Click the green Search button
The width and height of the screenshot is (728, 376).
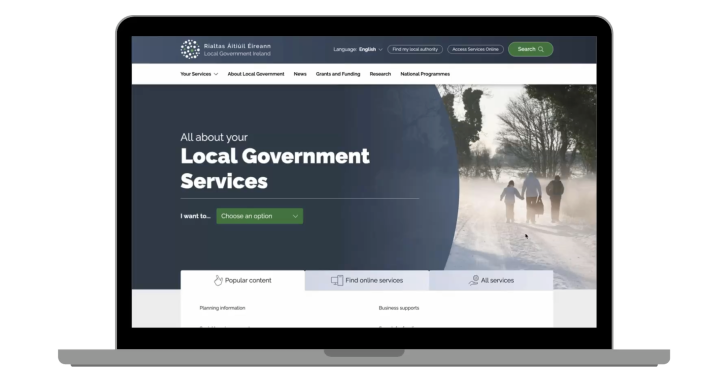coord(531,49)
